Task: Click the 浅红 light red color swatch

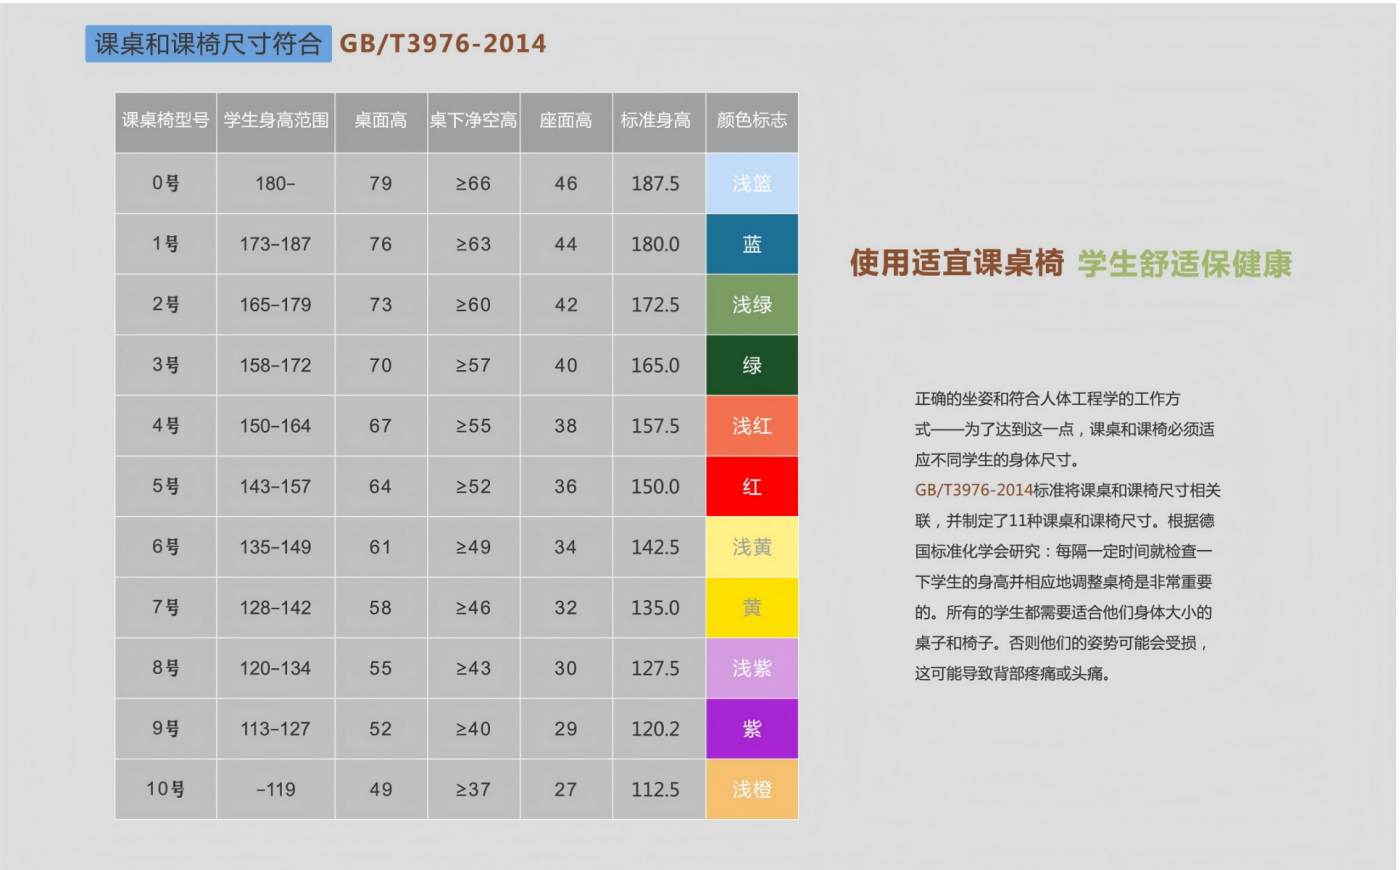Action: click(x=751, y=426)
